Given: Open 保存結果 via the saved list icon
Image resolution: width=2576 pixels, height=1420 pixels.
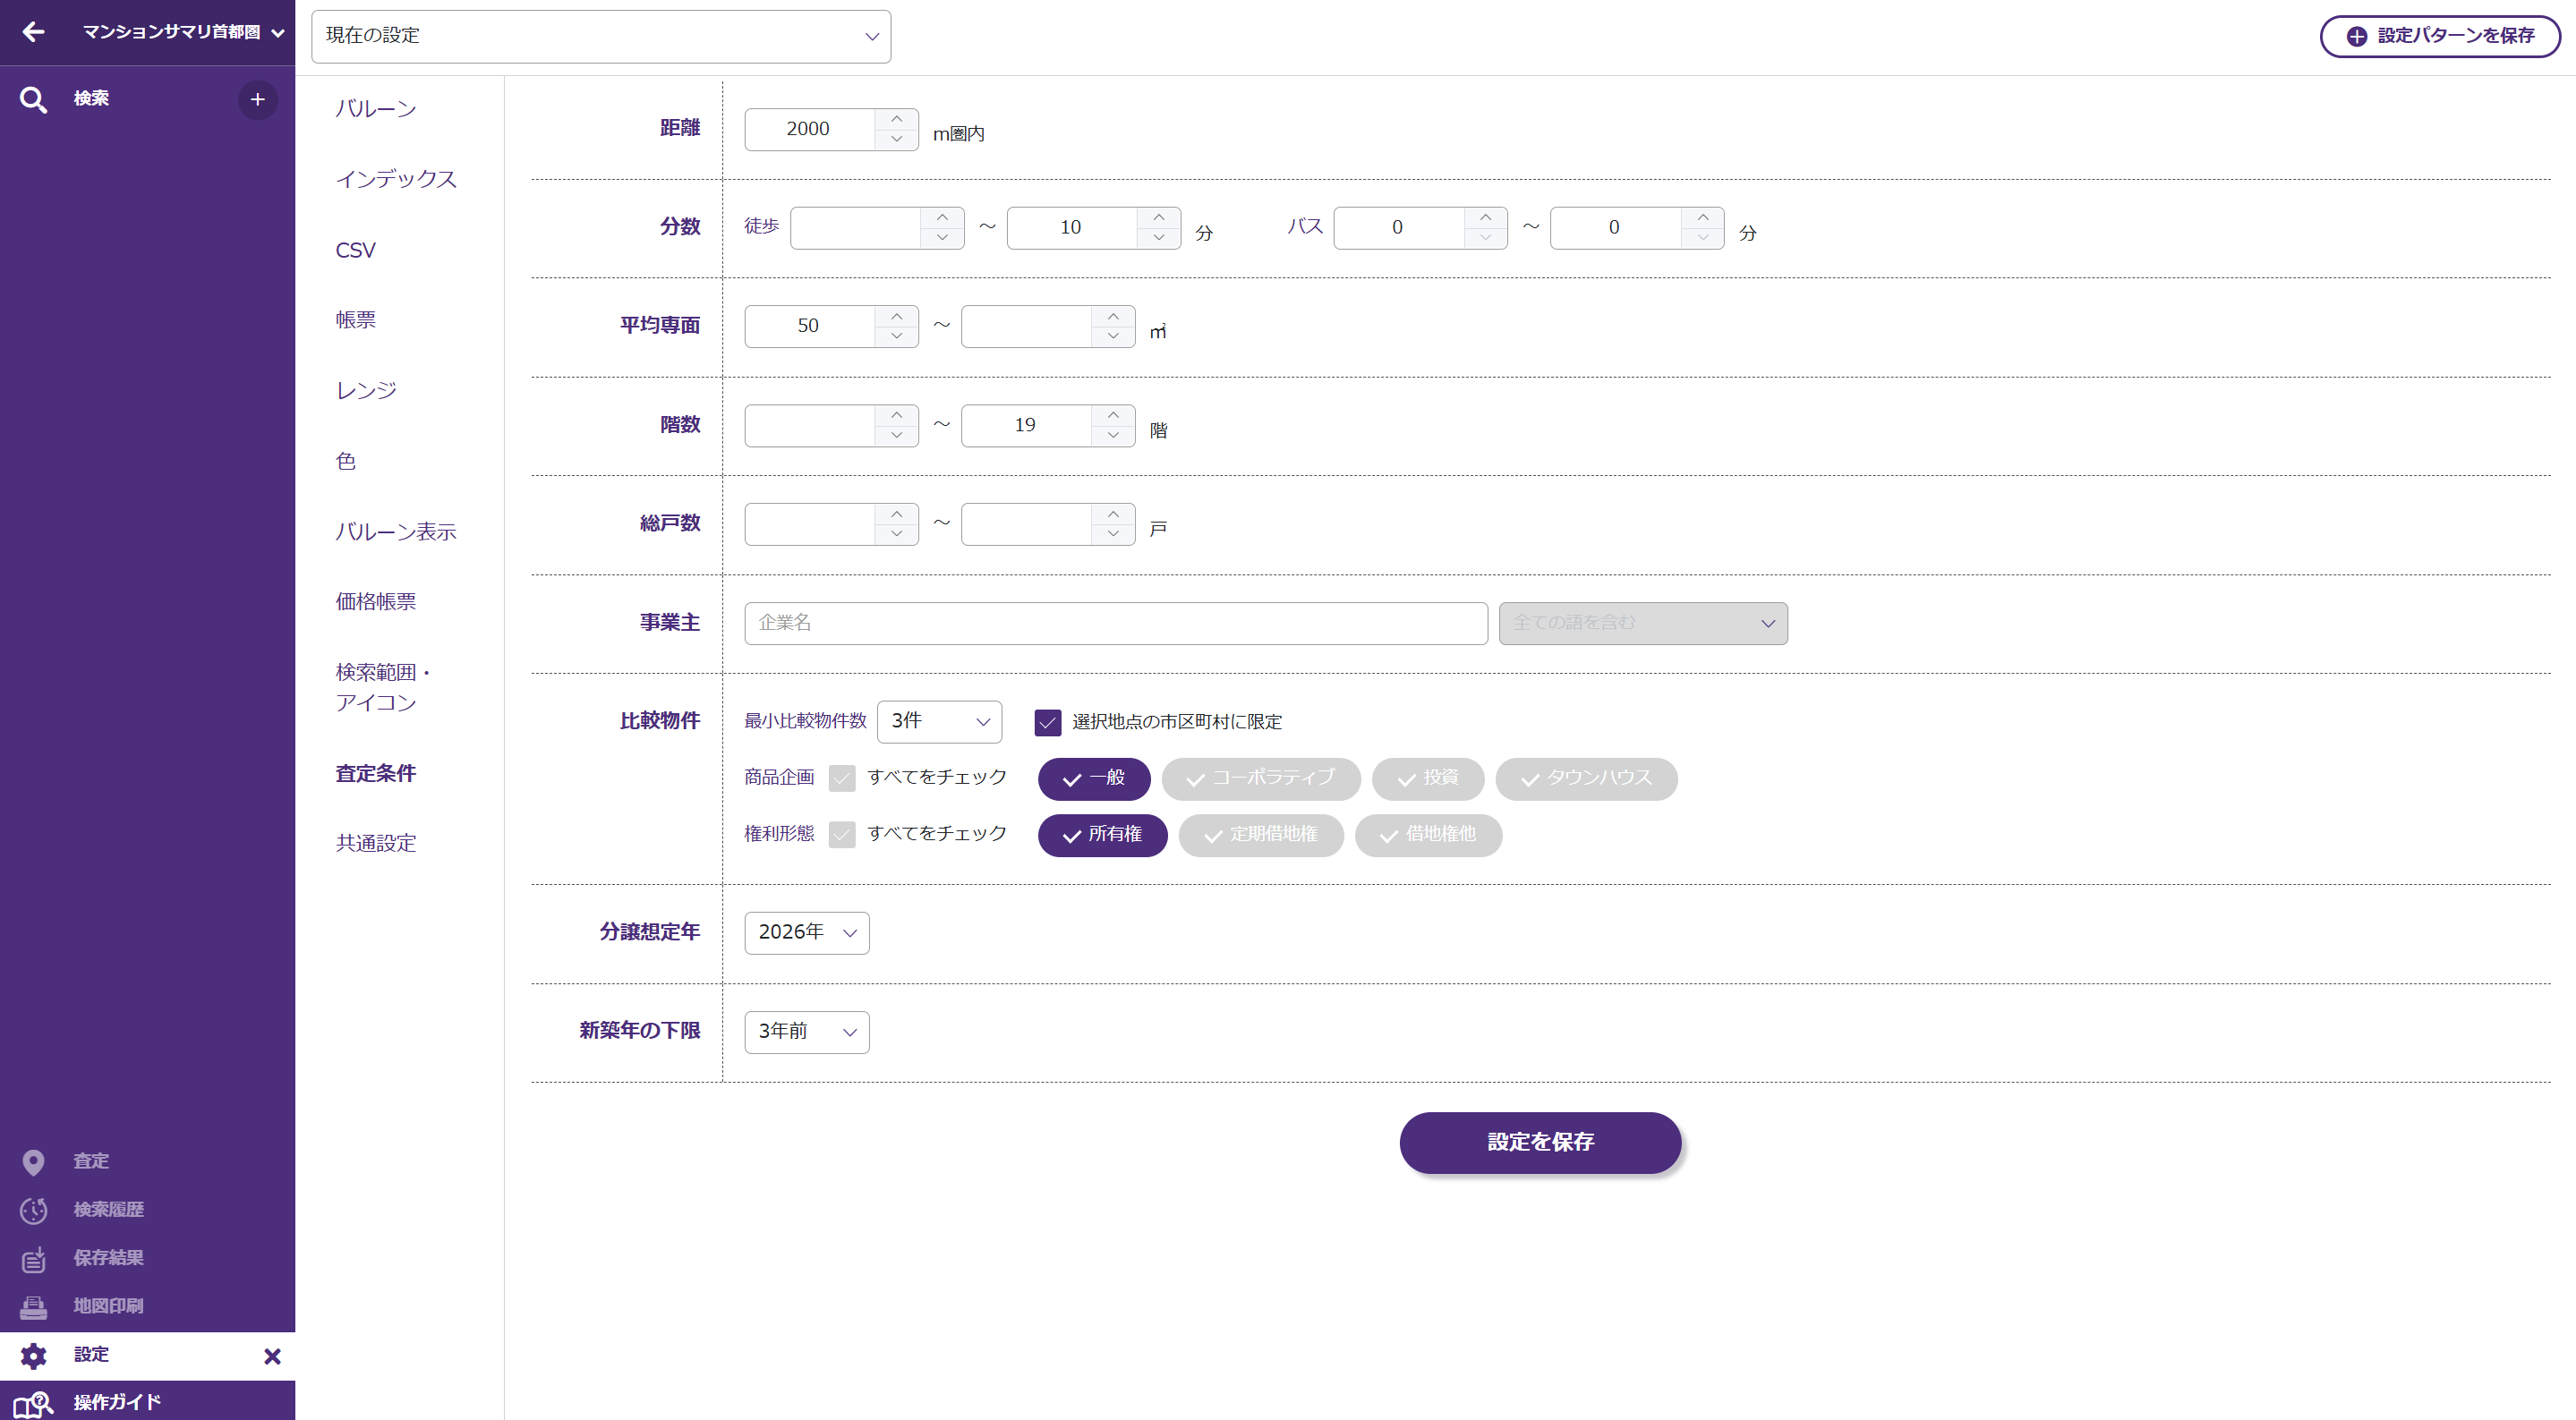Looking at the screenshot, I should click(33, 1258).
